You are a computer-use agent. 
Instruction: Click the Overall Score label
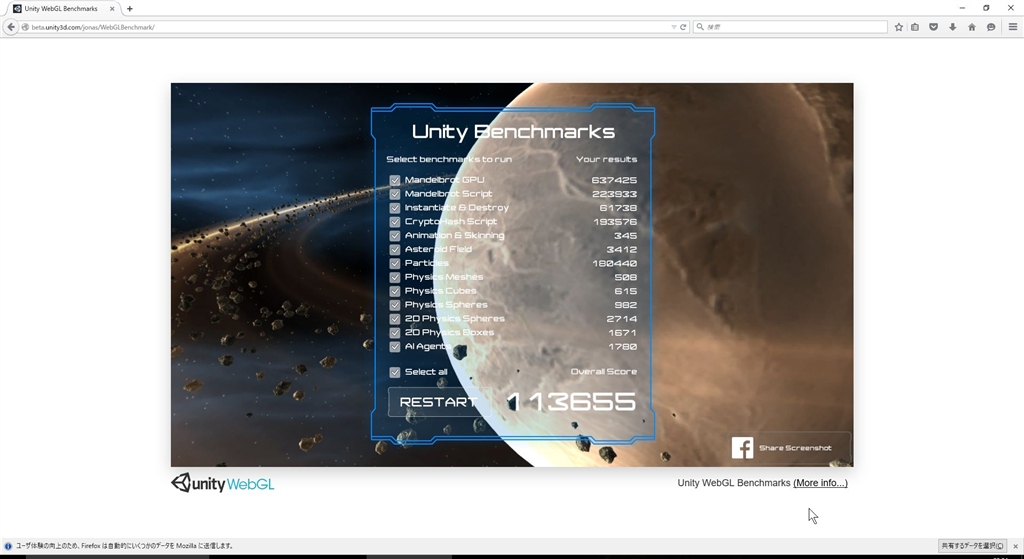pos(604,372)
